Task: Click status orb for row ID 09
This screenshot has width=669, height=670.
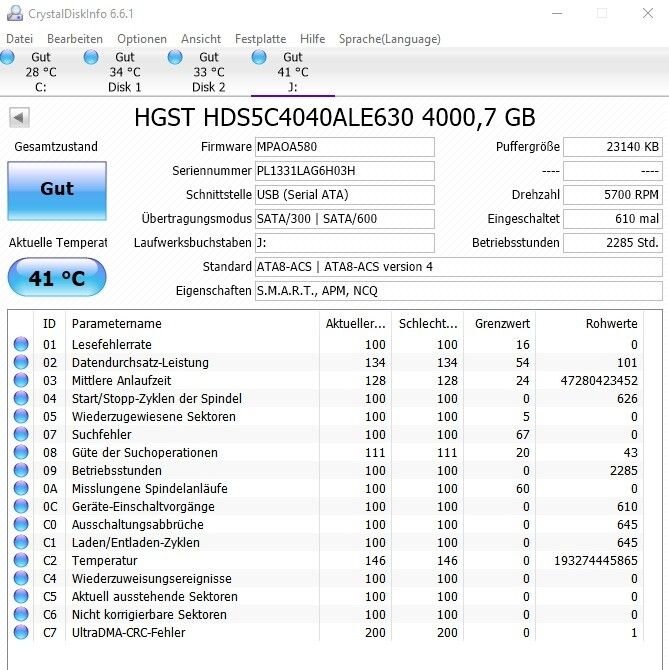Action: (21, 470)
